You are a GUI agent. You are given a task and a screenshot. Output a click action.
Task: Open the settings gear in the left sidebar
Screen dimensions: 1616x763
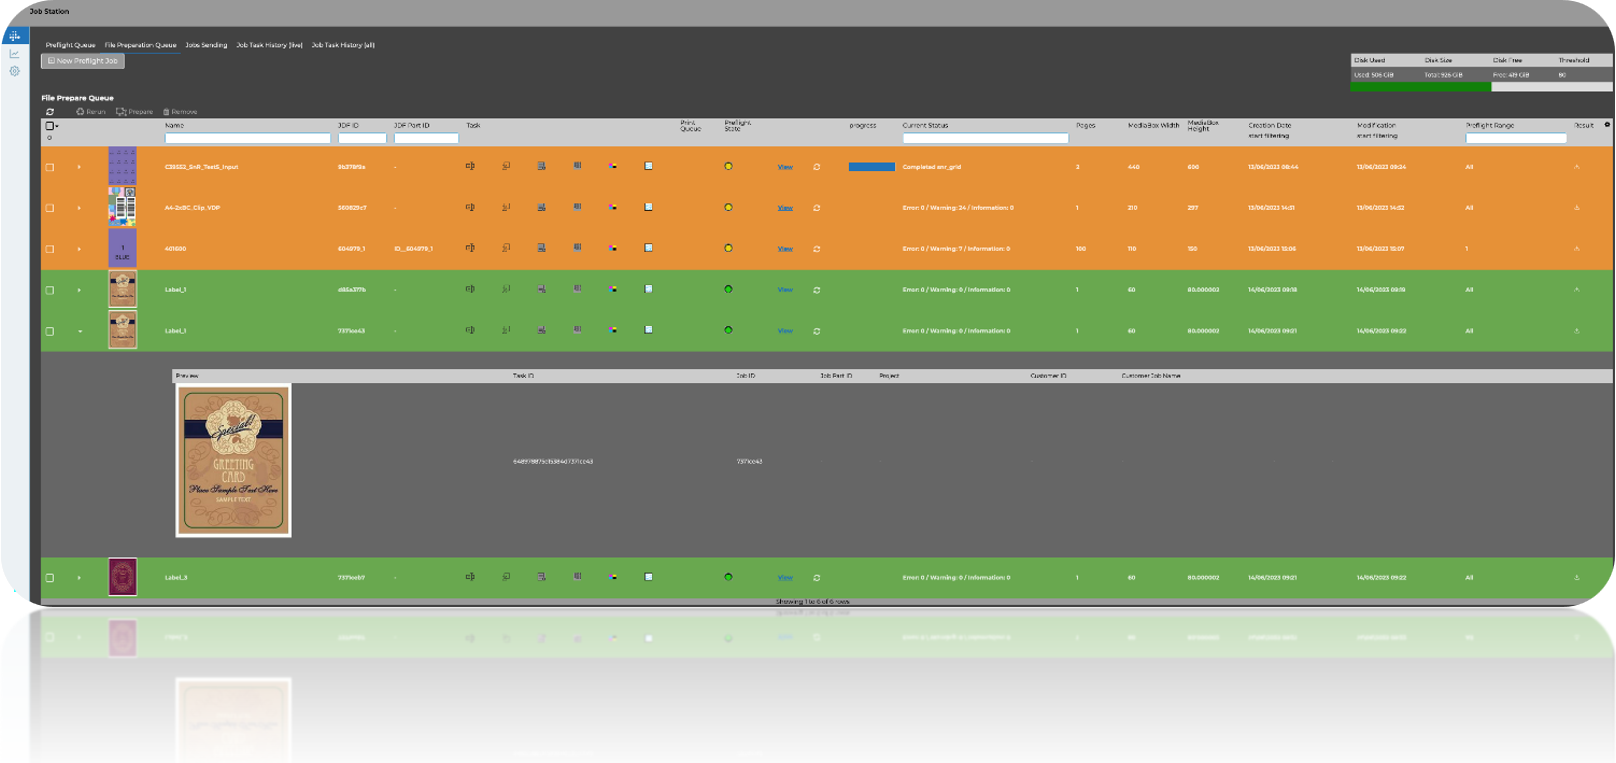point(14,71)
